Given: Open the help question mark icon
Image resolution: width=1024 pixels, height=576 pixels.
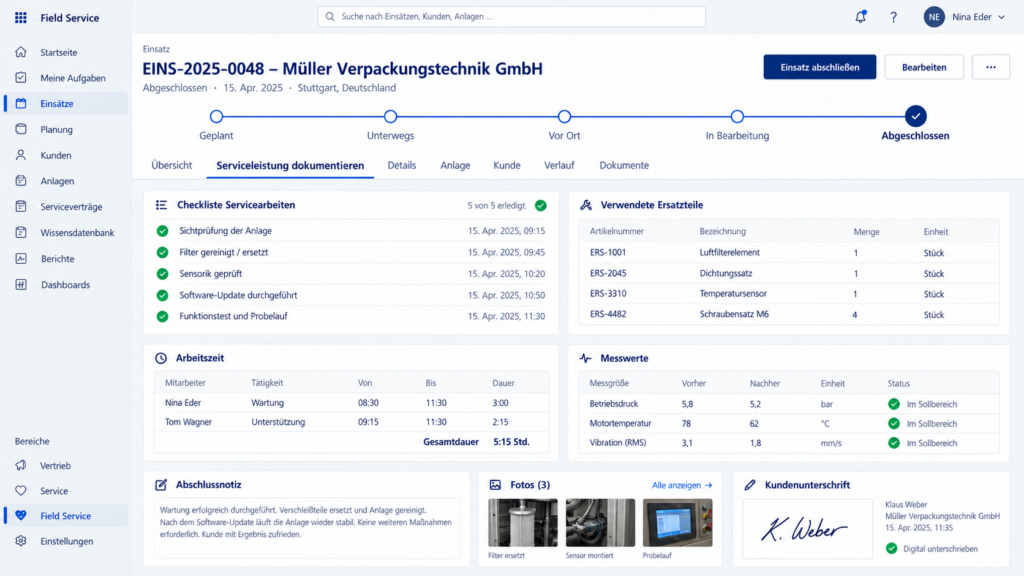Looking at the screenshot, I should pyautogui.click(x=893, y=17).
